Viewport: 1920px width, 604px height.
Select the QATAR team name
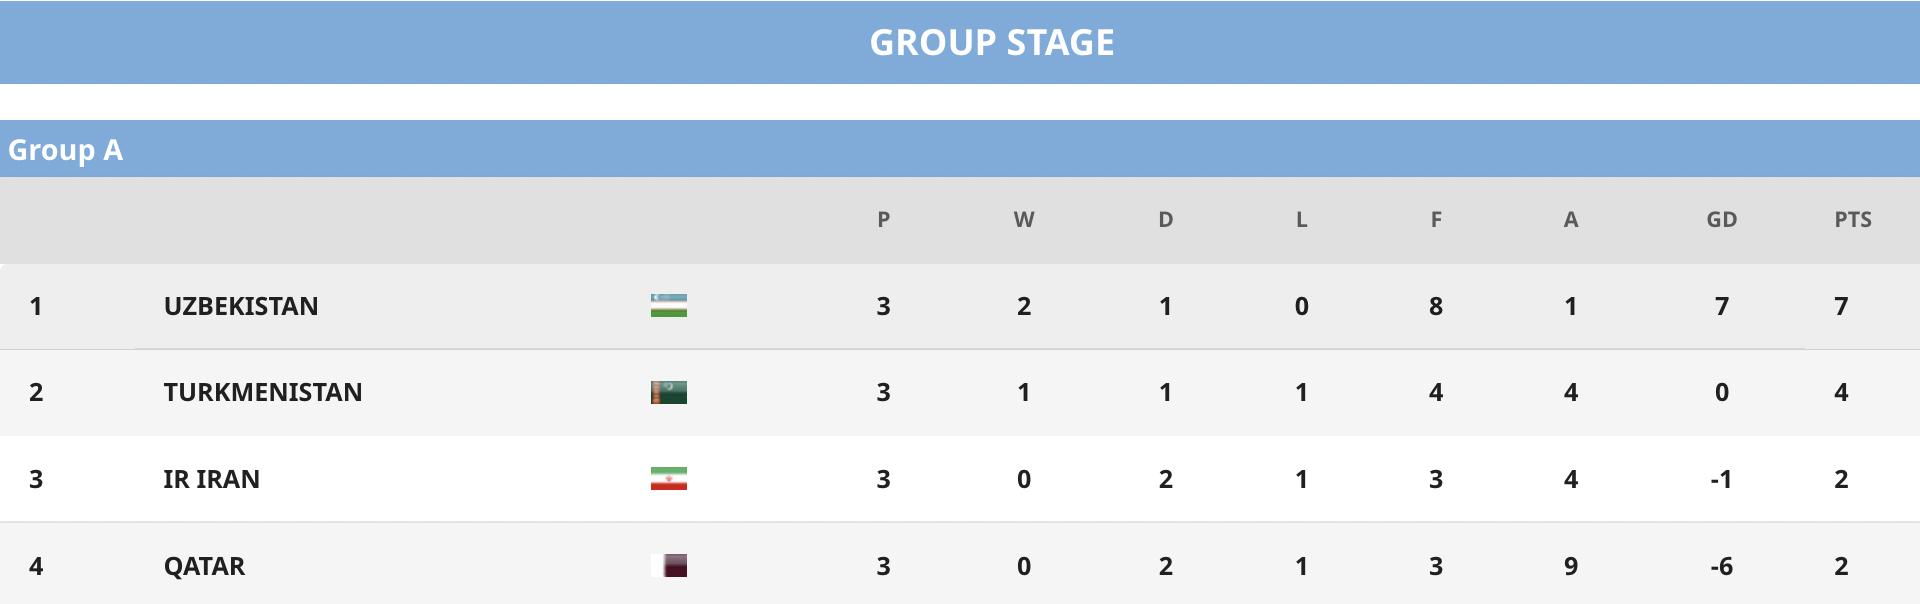click(x=204, y=566)
